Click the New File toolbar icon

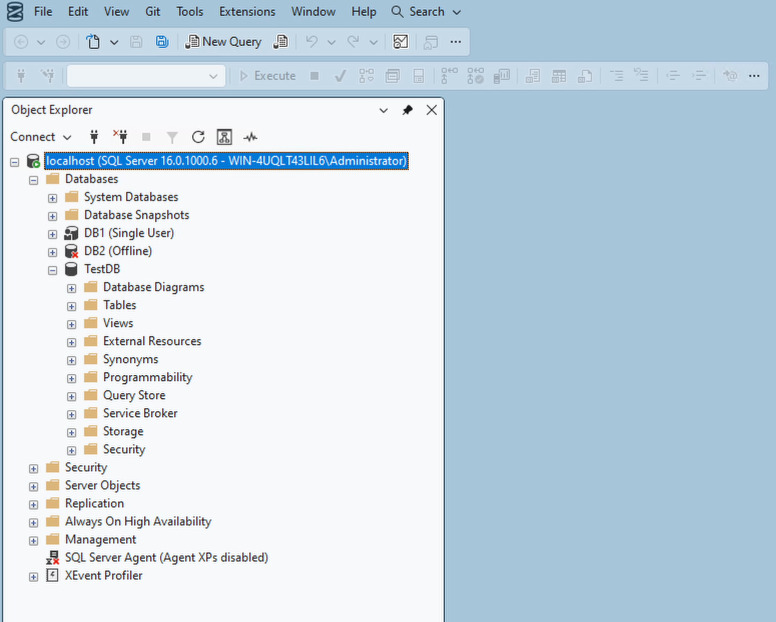93,42
